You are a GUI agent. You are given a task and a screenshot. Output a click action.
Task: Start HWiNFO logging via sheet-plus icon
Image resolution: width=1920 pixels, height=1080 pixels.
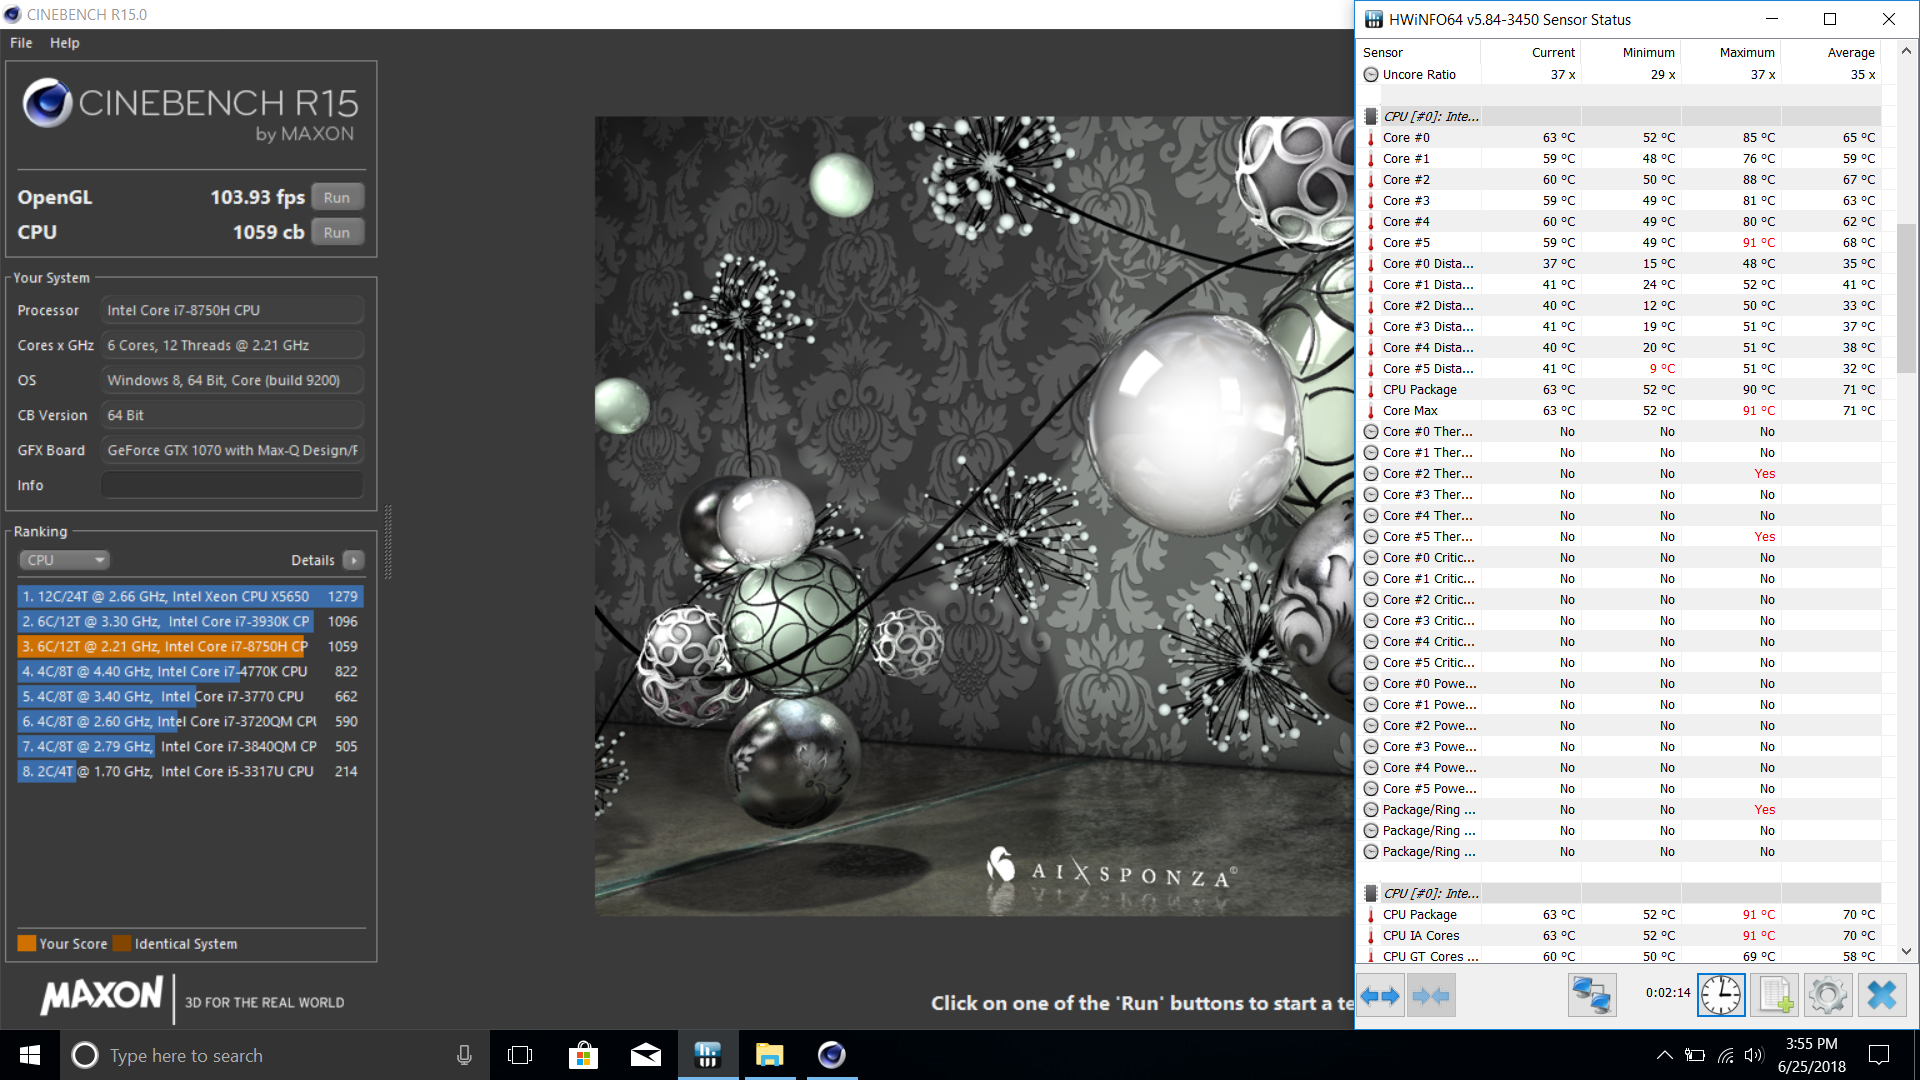(1775, 995)
